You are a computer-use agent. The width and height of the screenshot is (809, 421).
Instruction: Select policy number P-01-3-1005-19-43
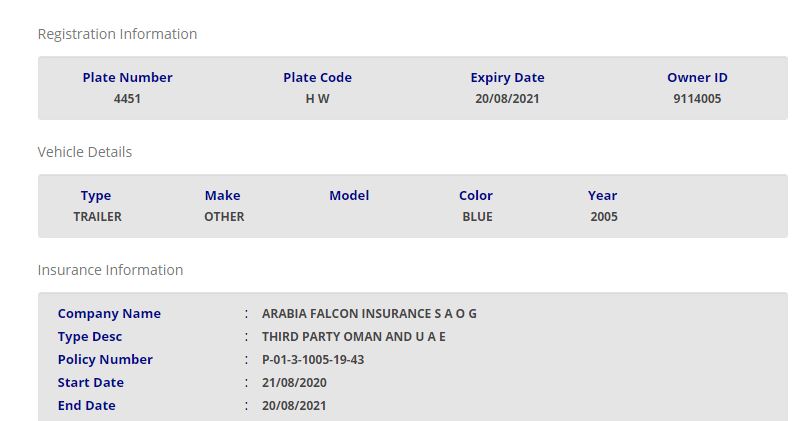tap(313, 360)
